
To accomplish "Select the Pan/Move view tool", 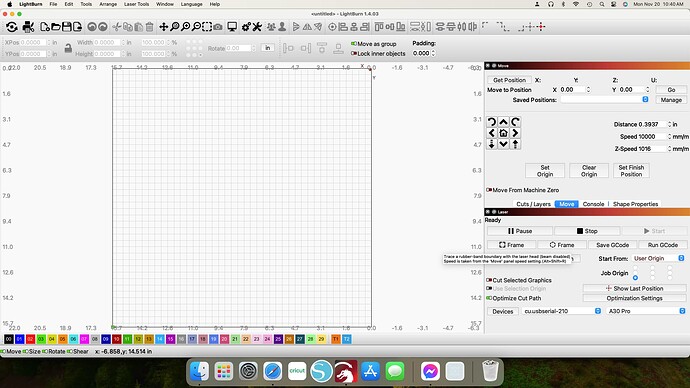I will [x=163, y=27].
